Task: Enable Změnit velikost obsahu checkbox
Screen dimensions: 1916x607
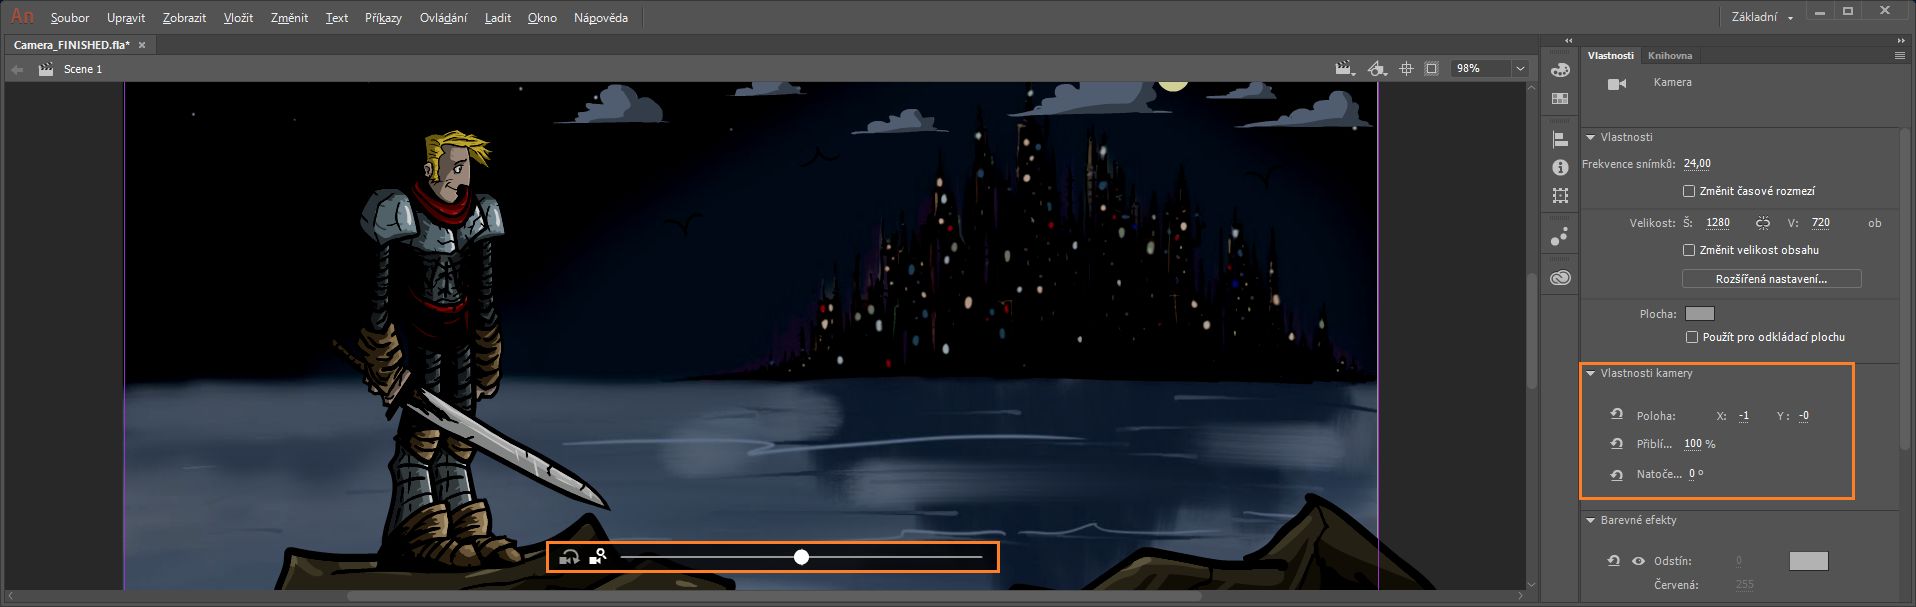Action: point(1689,250)
